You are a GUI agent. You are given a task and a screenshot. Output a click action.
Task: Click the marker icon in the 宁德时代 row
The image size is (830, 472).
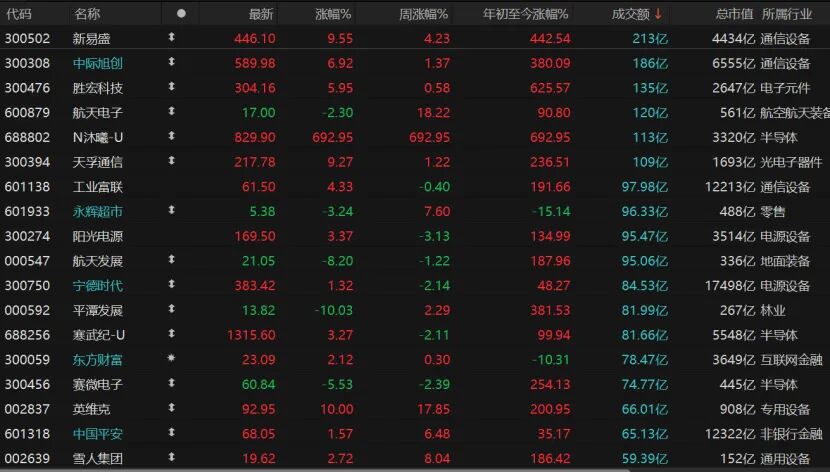coord(171,285)
